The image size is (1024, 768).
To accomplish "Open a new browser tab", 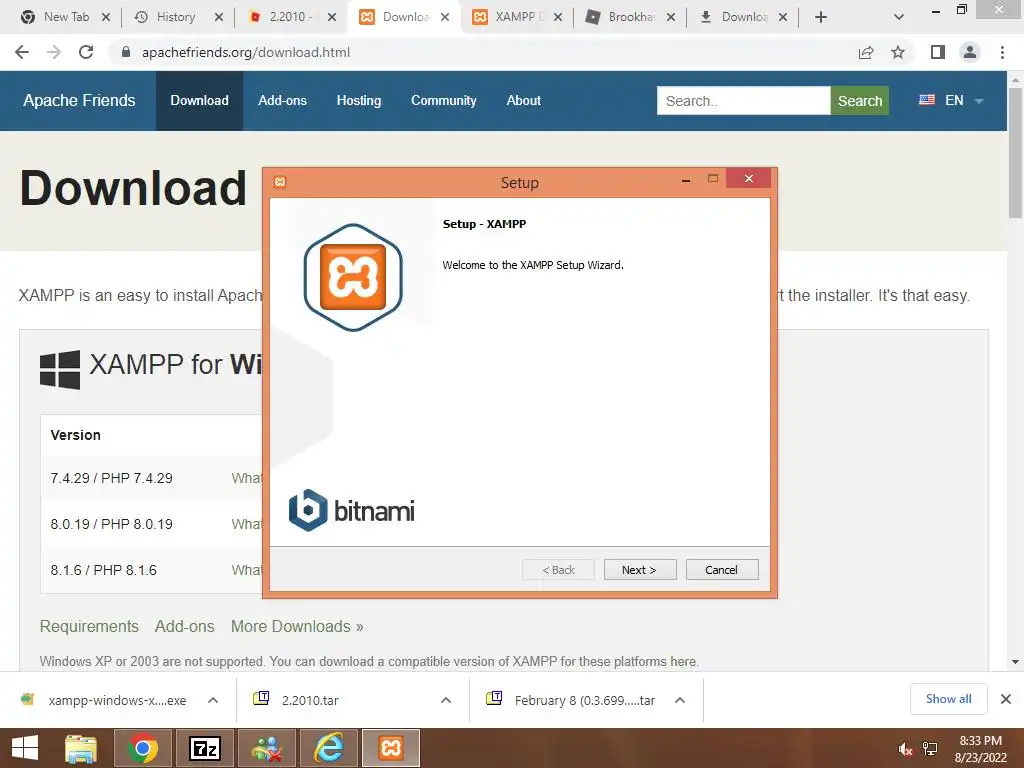I will pyautogui.click(x=821, y=18).
